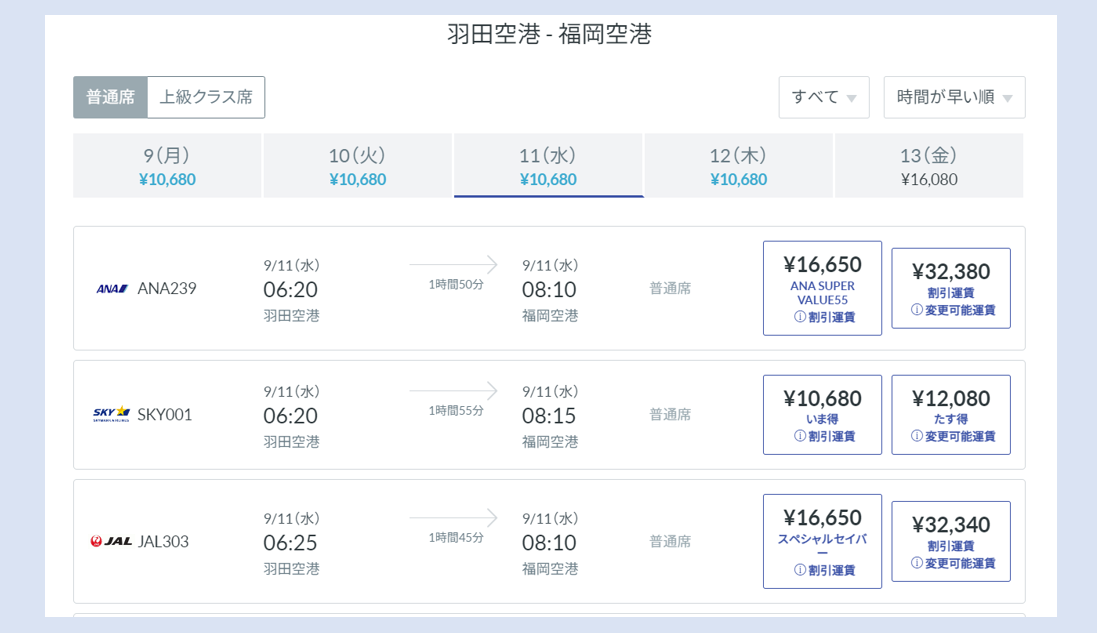Open the 時間が早い順 sort dropdown
1097x633 pixels.
953,97
